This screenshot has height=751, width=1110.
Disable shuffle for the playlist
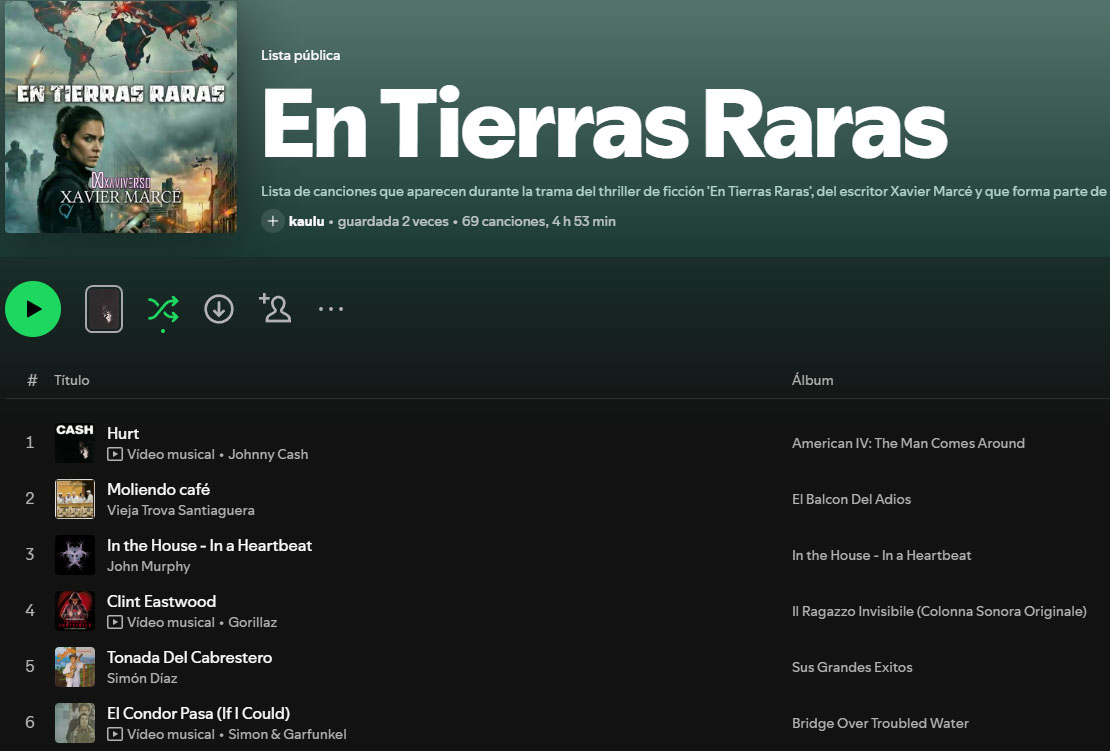coord(162,309)
